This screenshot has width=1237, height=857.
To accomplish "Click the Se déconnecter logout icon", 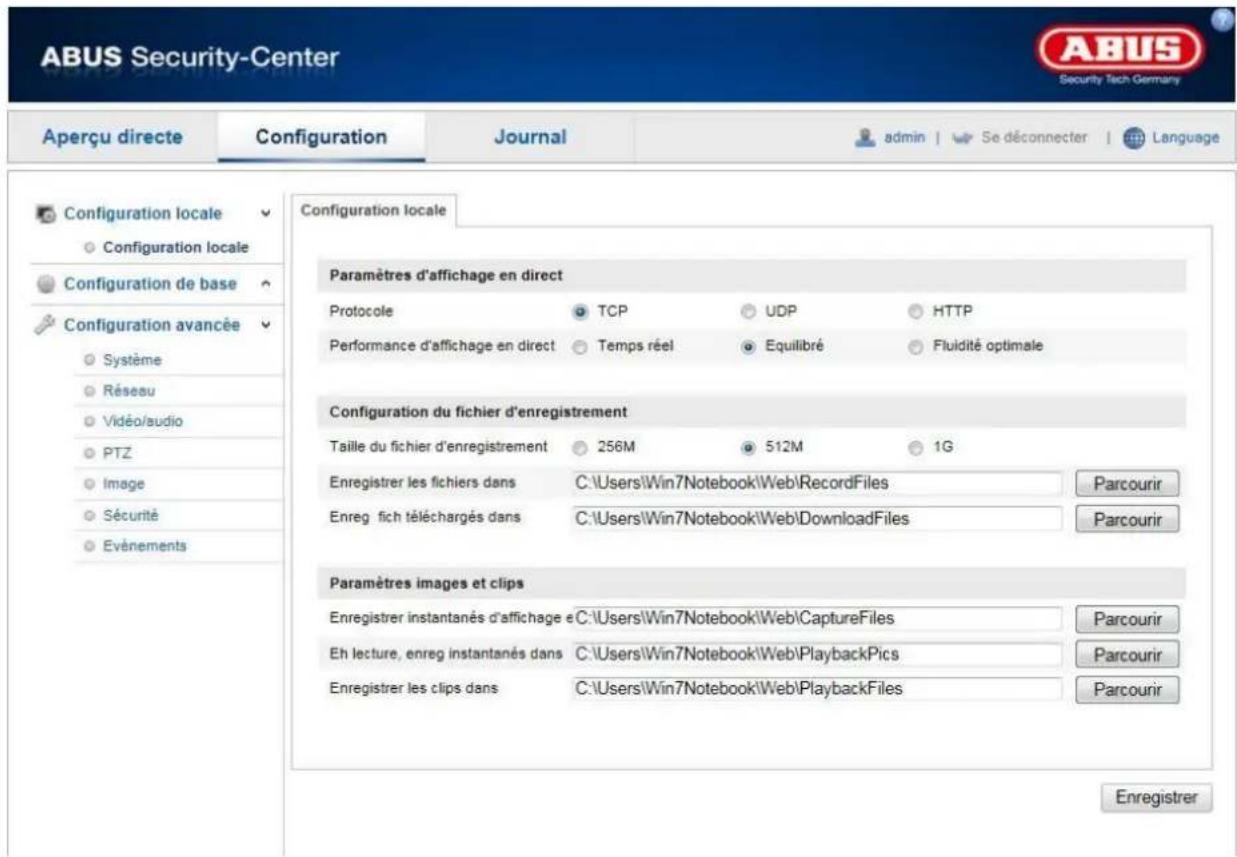I will pyautogui.click(x=961, y=137).
